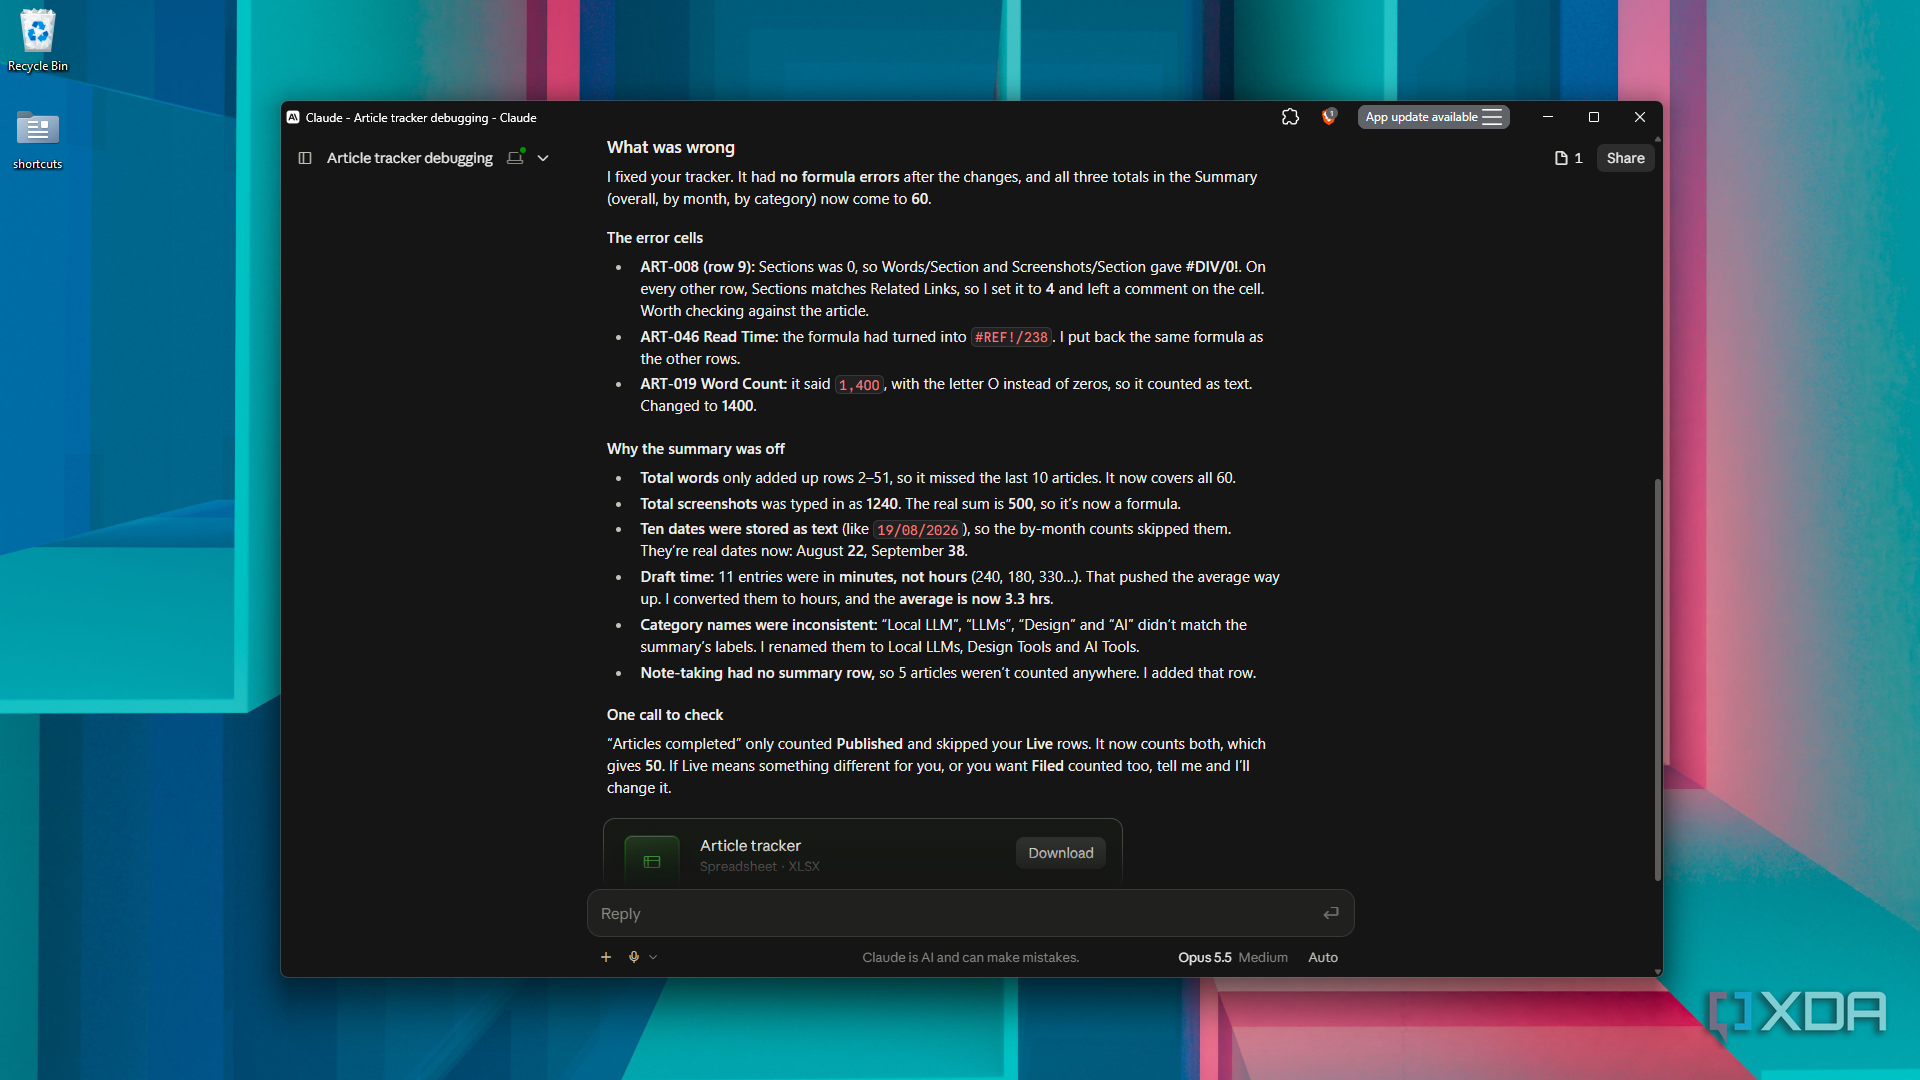
Task: Click the plus attach icon
Action: click(x=606, y=957)
